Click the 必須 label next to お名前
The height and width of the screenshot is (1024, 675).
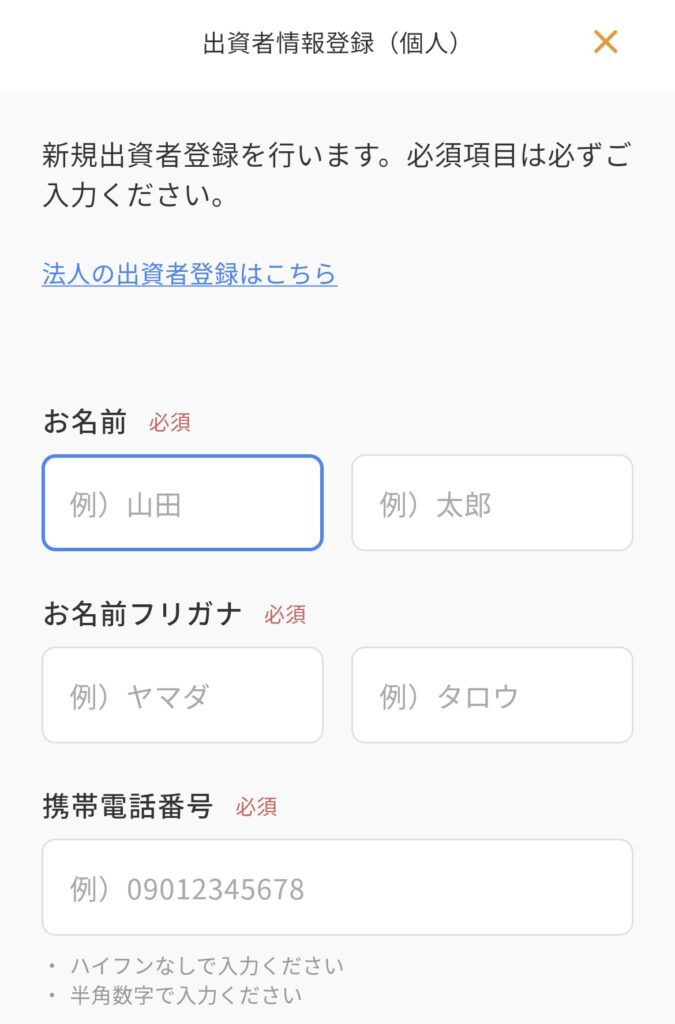click(x=172, y=423)
